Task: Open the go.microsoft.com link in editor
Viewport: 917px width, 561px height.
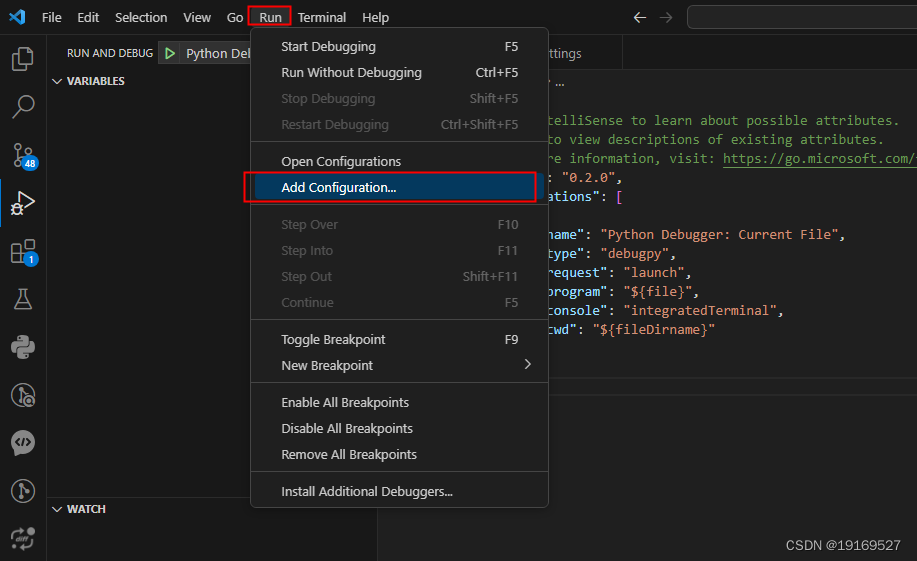Action: pyautogui.click(x=819, y=159)
